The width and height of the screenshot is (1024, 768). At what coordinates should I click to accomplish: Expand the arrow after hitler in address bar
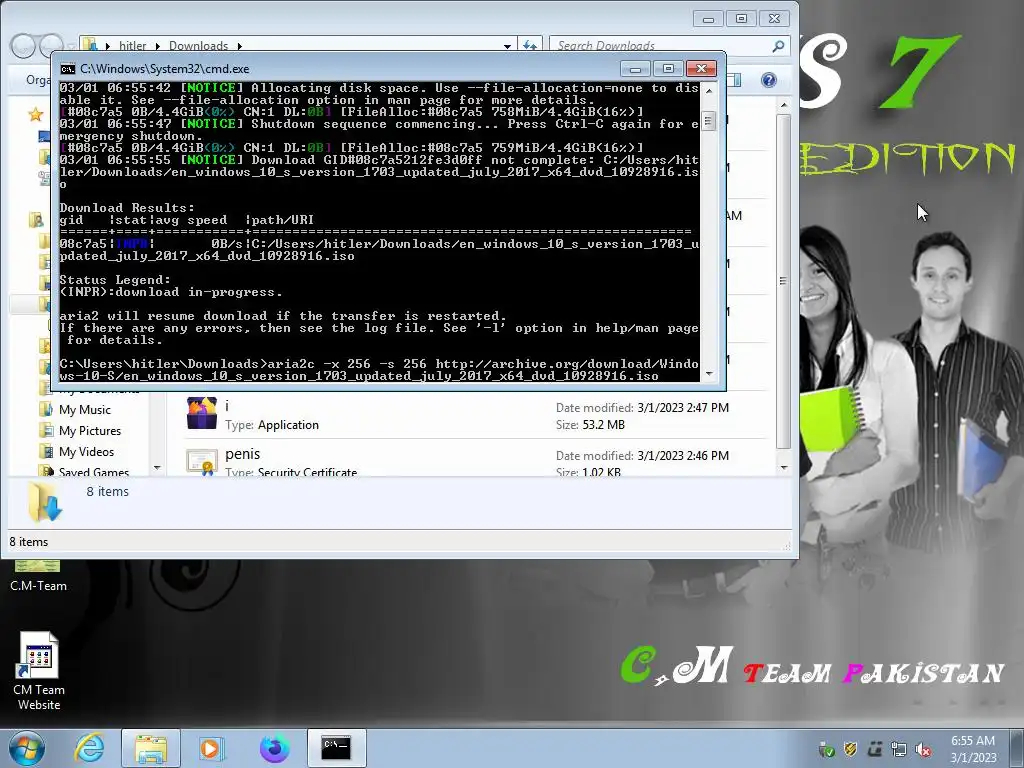[x=157, y=46]
